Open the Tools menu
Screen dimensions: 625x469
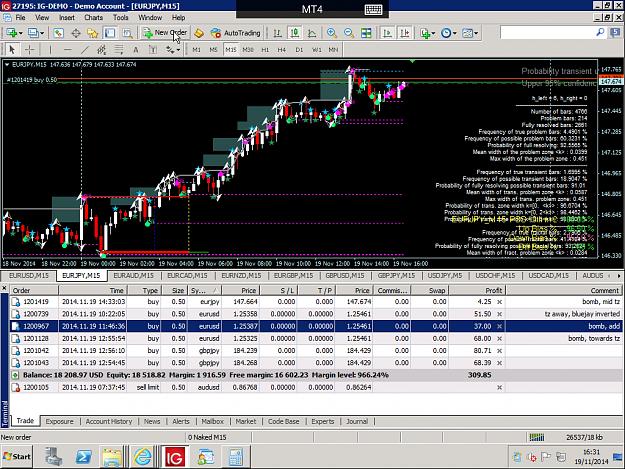coord(120,18)
